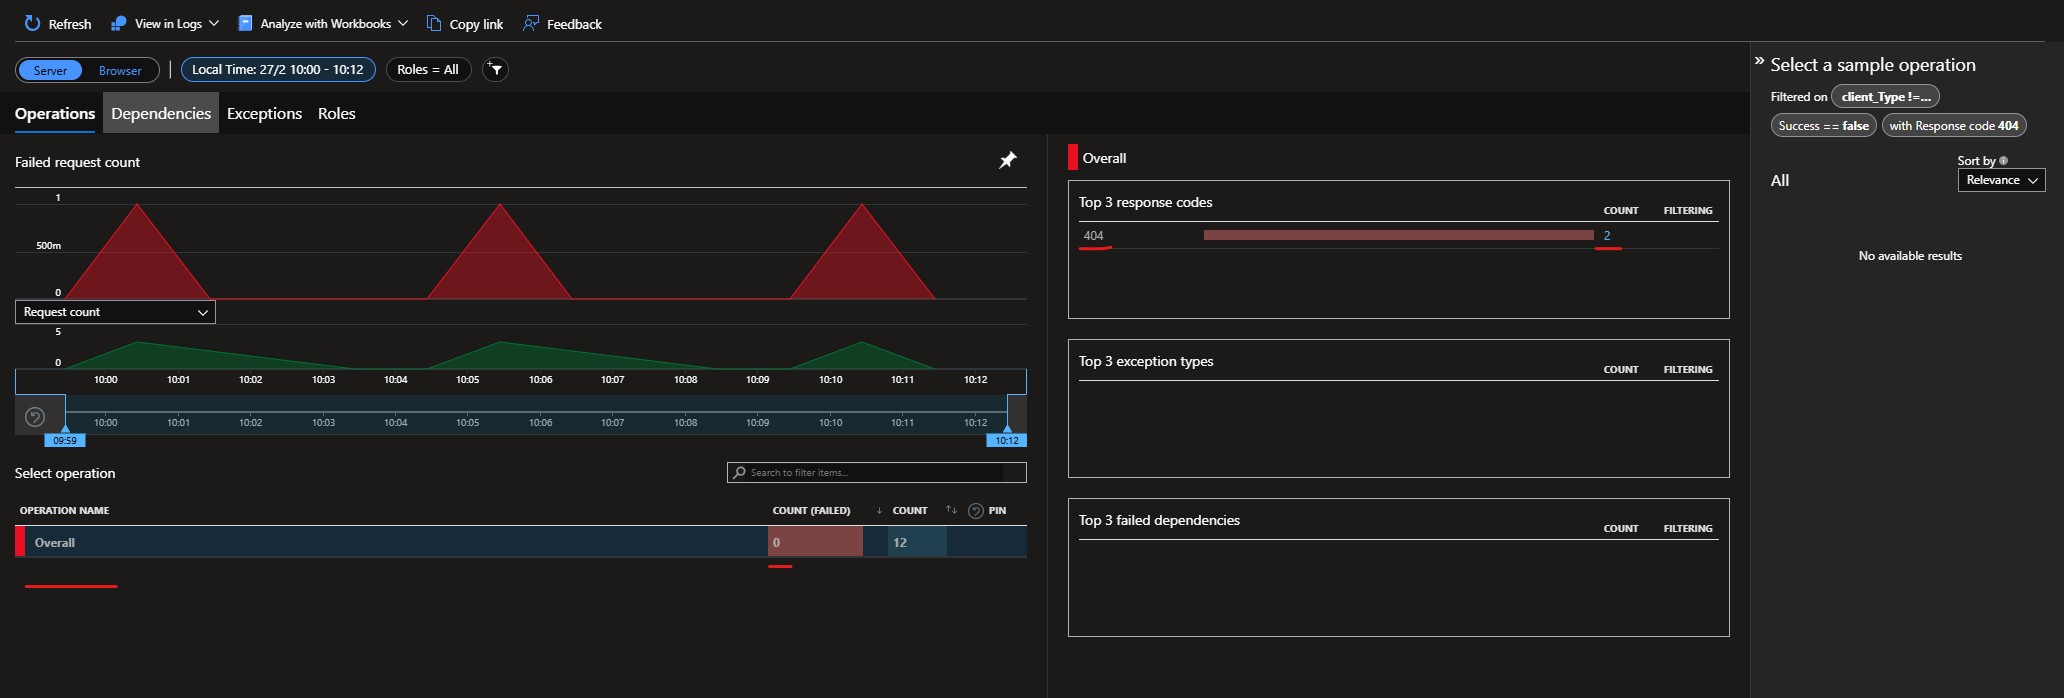Pin the Failed request count chart

point(1008,160)
